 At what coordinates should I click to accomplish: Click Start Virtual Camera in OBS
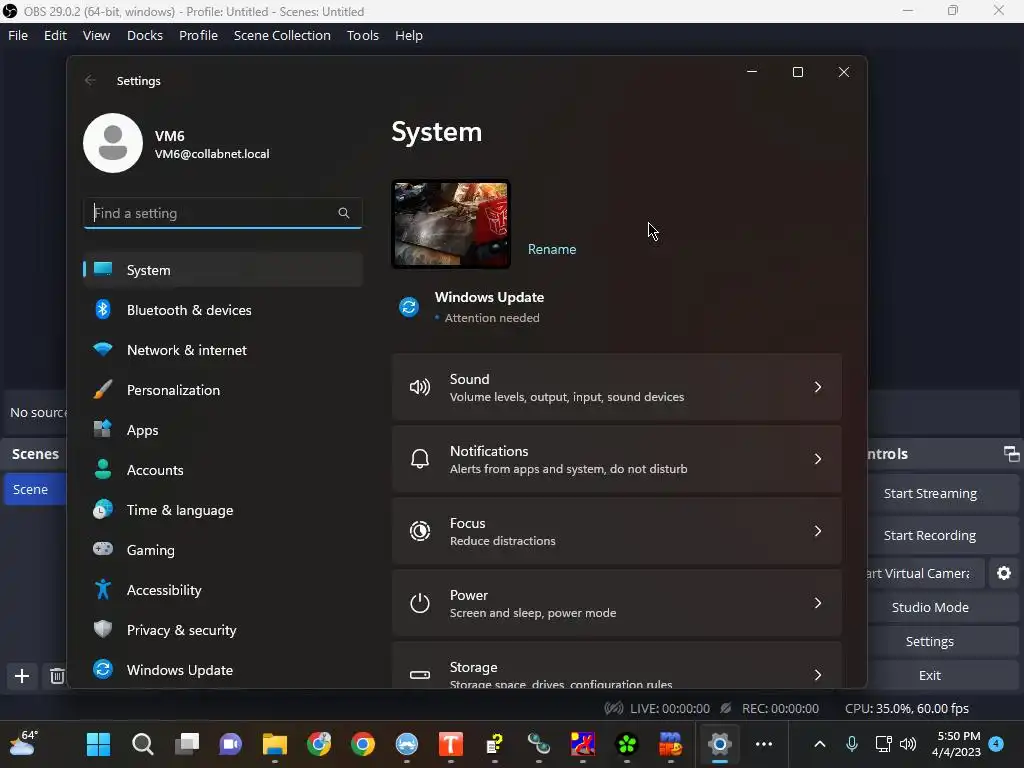[x=925, y=573]
